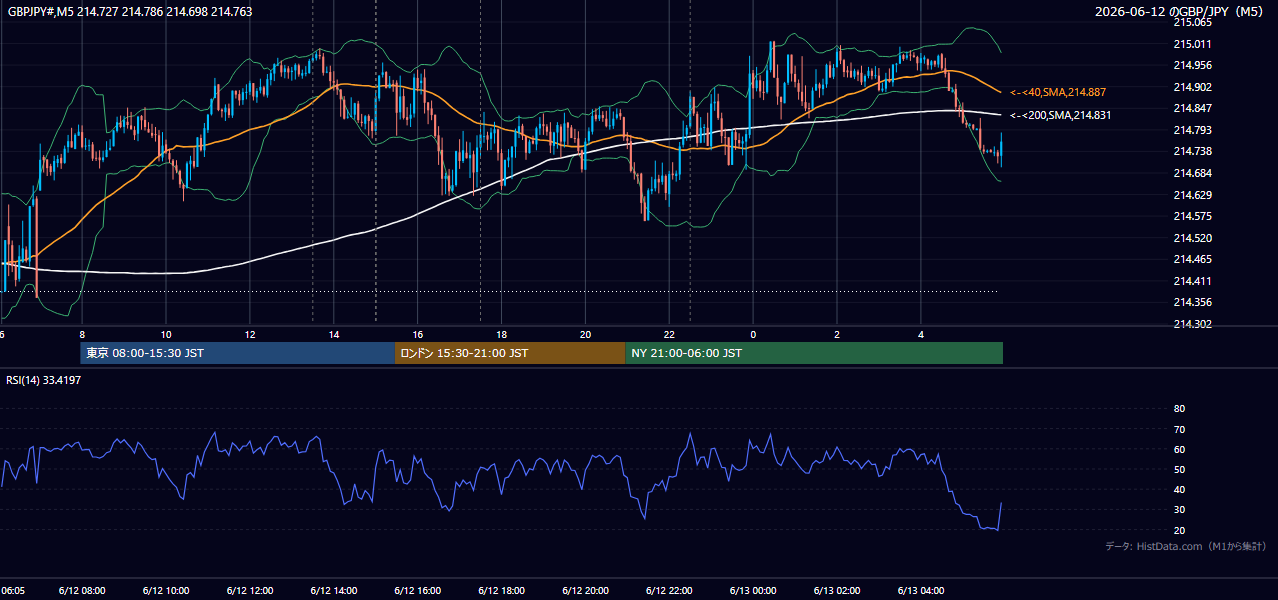Click the price axis value 215.011
The width and height of the screenshot is (1278, 600).
pyautogui.click(x=1192, y=44)
